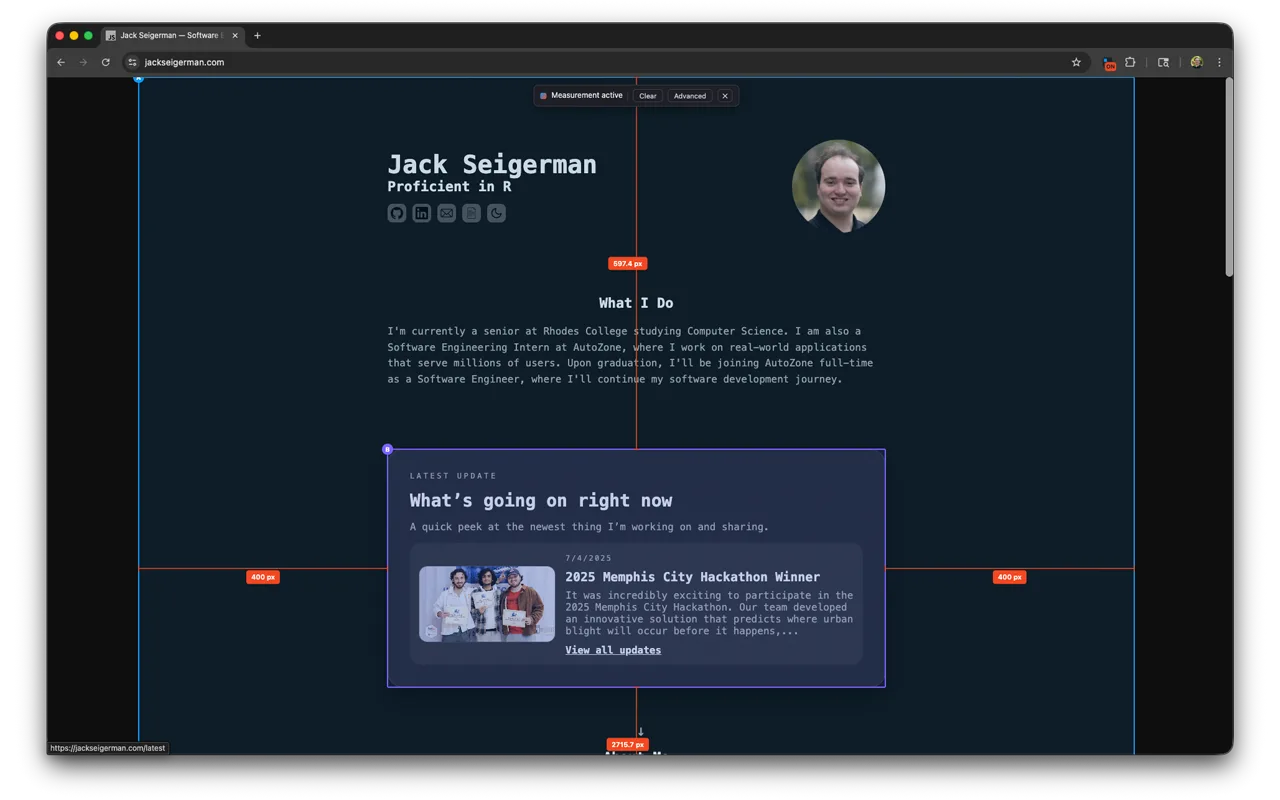This screenshot has height=800, width=1280.
Task: Go forward using the browser forward arrow
Action: (83, 62)
